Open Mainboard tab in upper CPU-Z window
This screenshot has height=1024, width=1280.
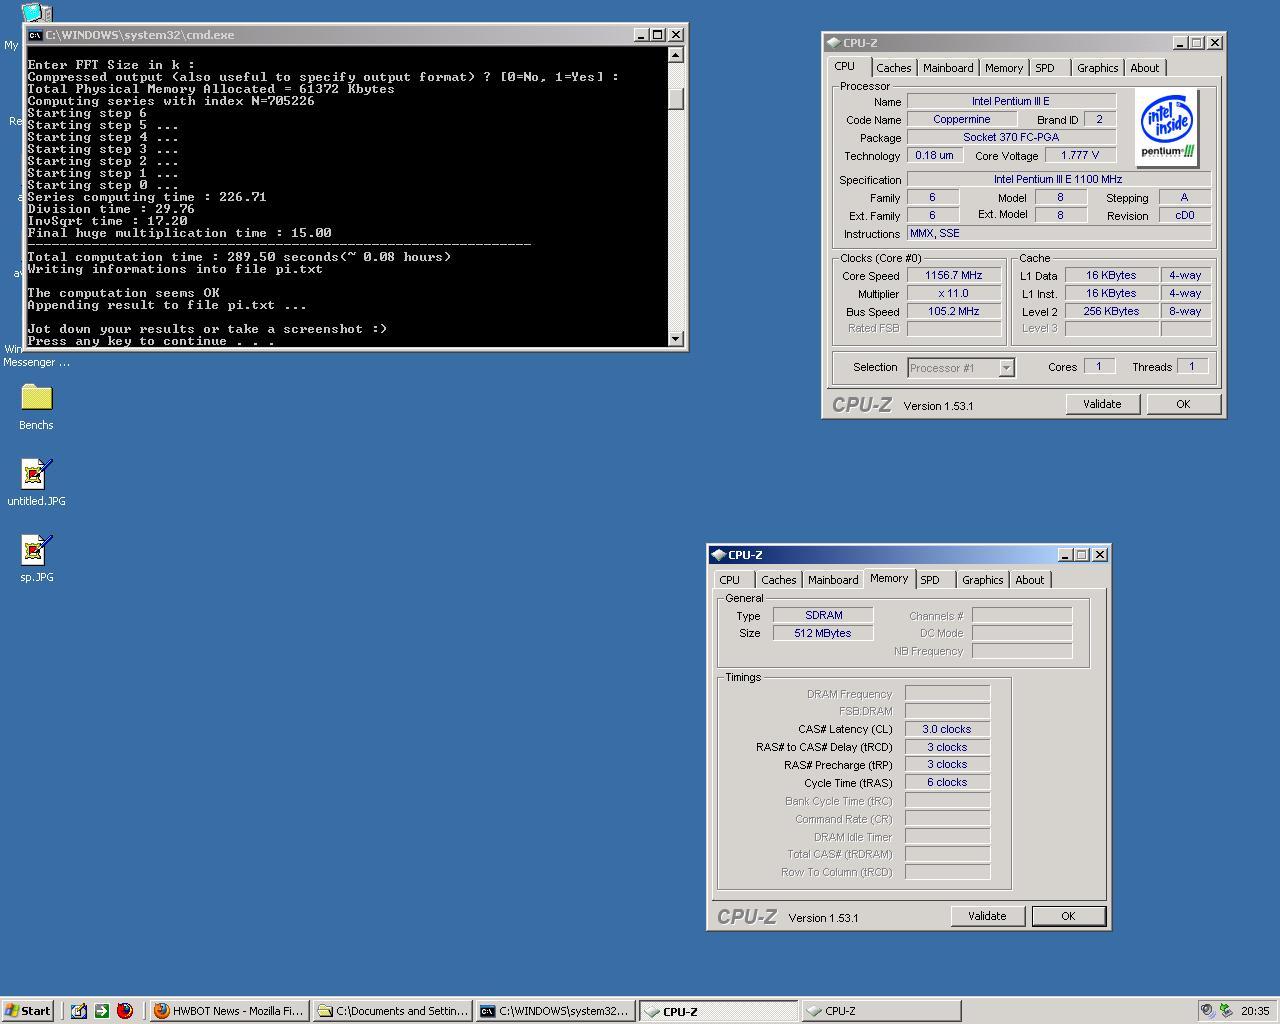click(947, 68)
